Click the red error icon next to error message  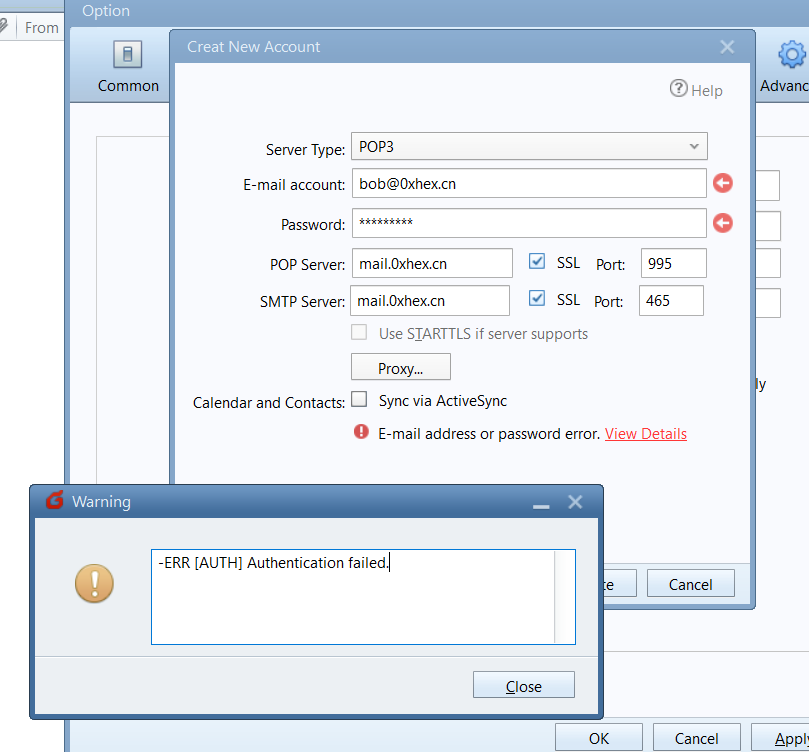[x=361, y=433]
